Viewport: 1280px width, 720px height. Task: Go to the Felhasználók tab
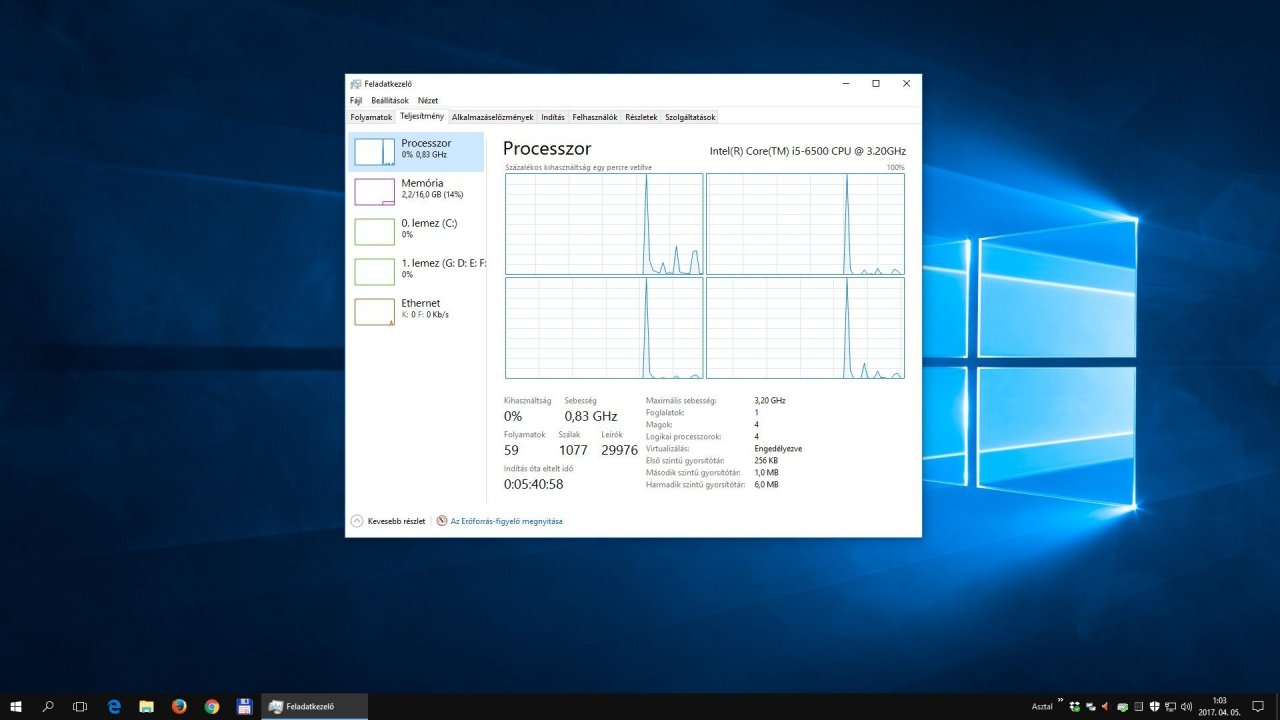(595, 117)
